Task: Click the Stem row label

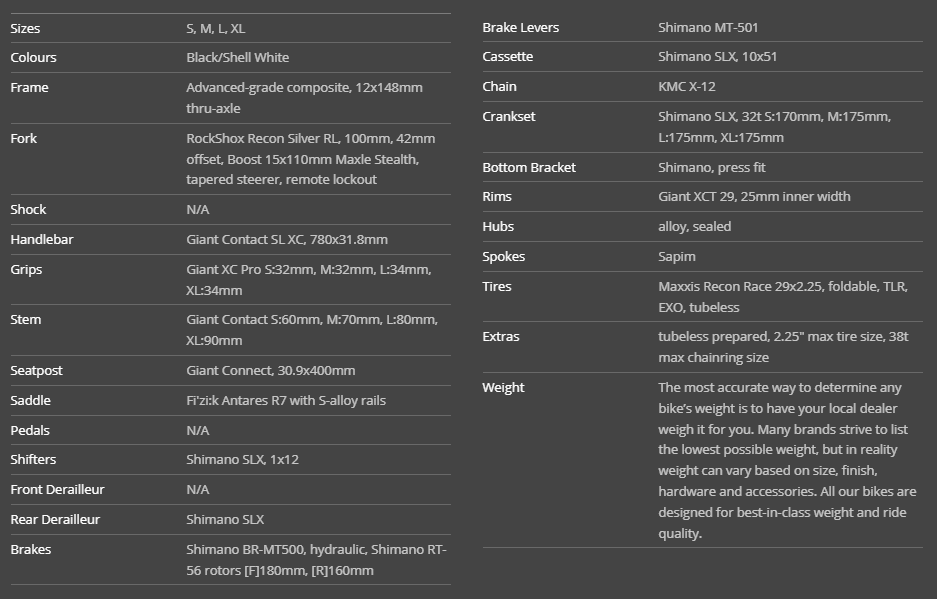Action: pyautogui.click(x=26, y=320)
